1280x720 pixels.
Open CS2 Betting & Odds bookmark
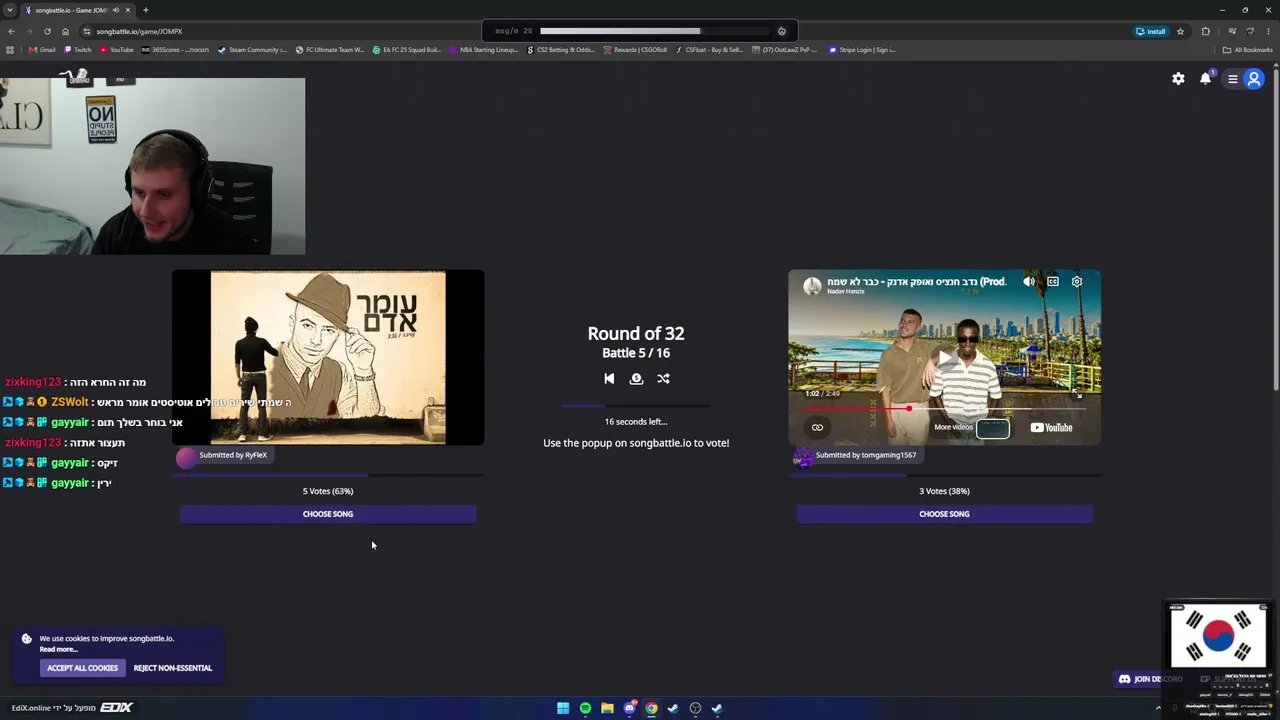pos(561,49)
